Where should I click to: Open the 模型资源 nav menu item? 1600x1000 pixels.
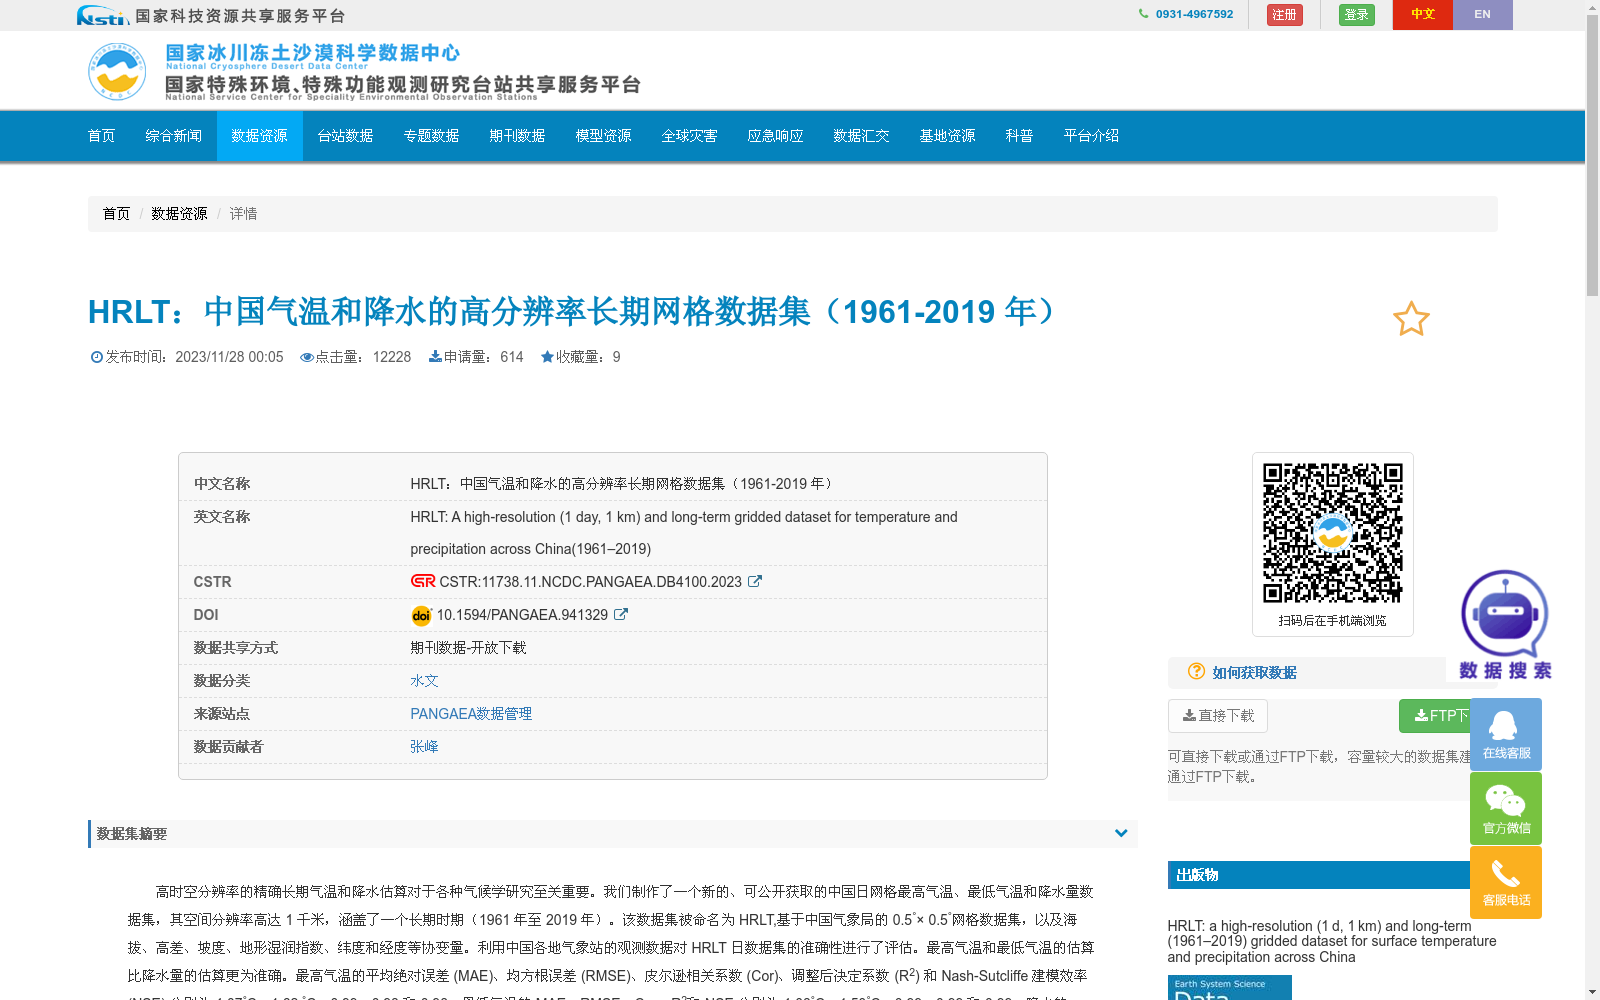604,136
